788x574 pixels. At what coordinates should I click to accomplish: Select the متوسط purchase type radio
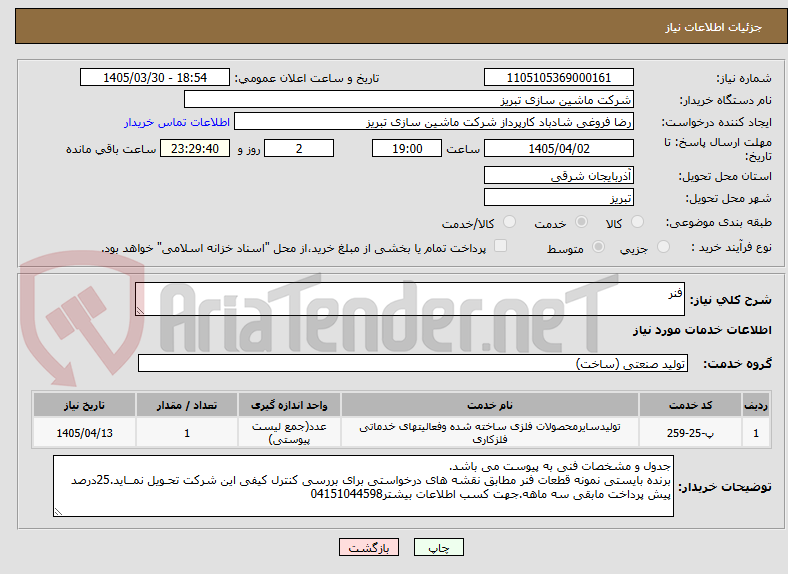pos(598,247)
